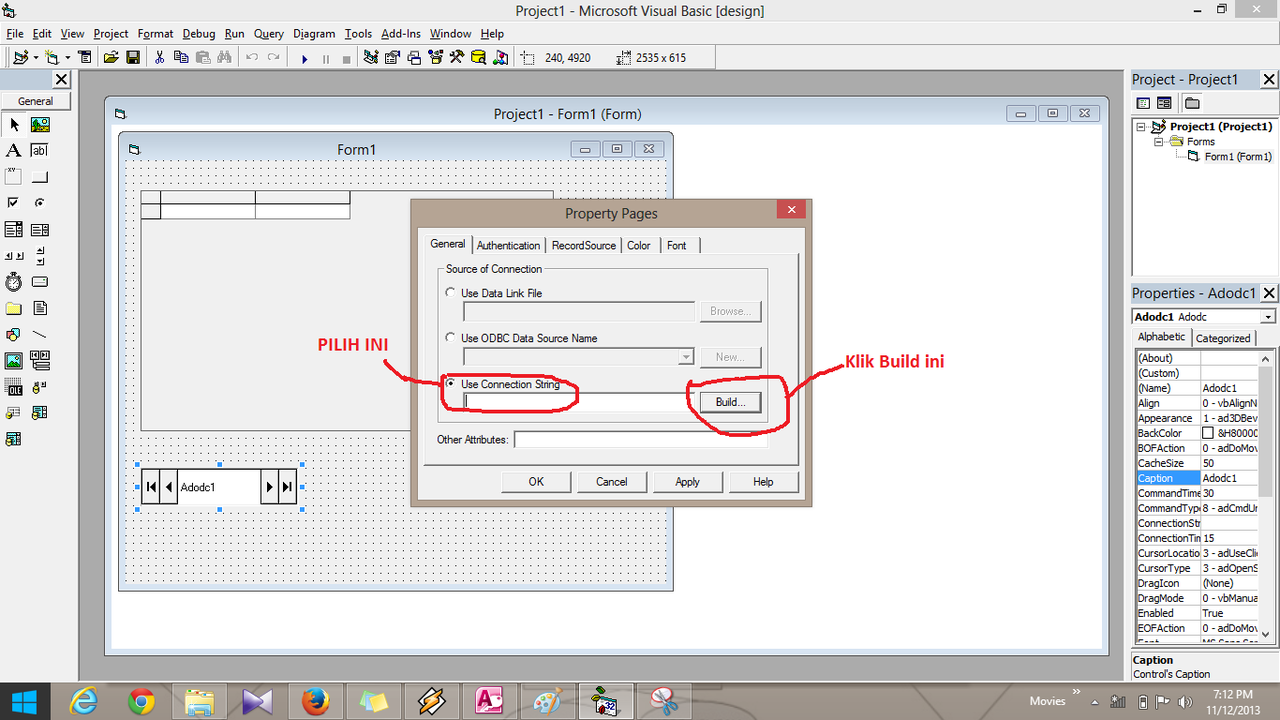Viewport: 1280px width, 720px height.
Task: Click the Other Attributes text field
Action: (640, 440)
